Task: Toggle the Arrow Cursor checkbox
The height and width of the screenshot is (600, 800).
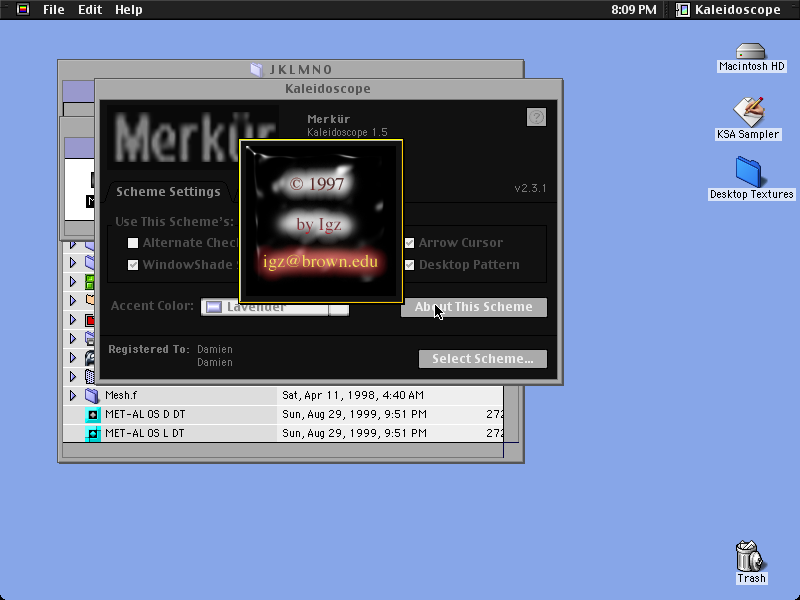Action: [x=409, y=243]
